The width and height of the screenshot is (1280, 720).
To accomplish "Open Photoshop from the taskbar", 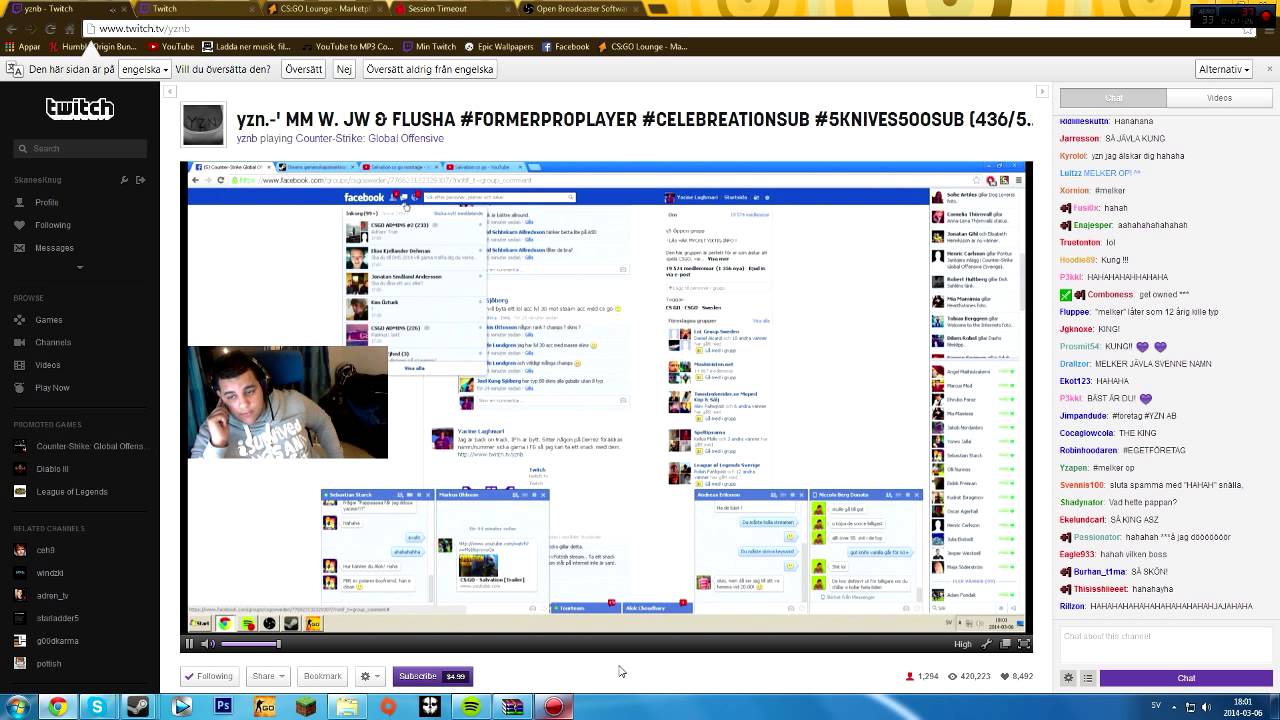I will (223, 707).
